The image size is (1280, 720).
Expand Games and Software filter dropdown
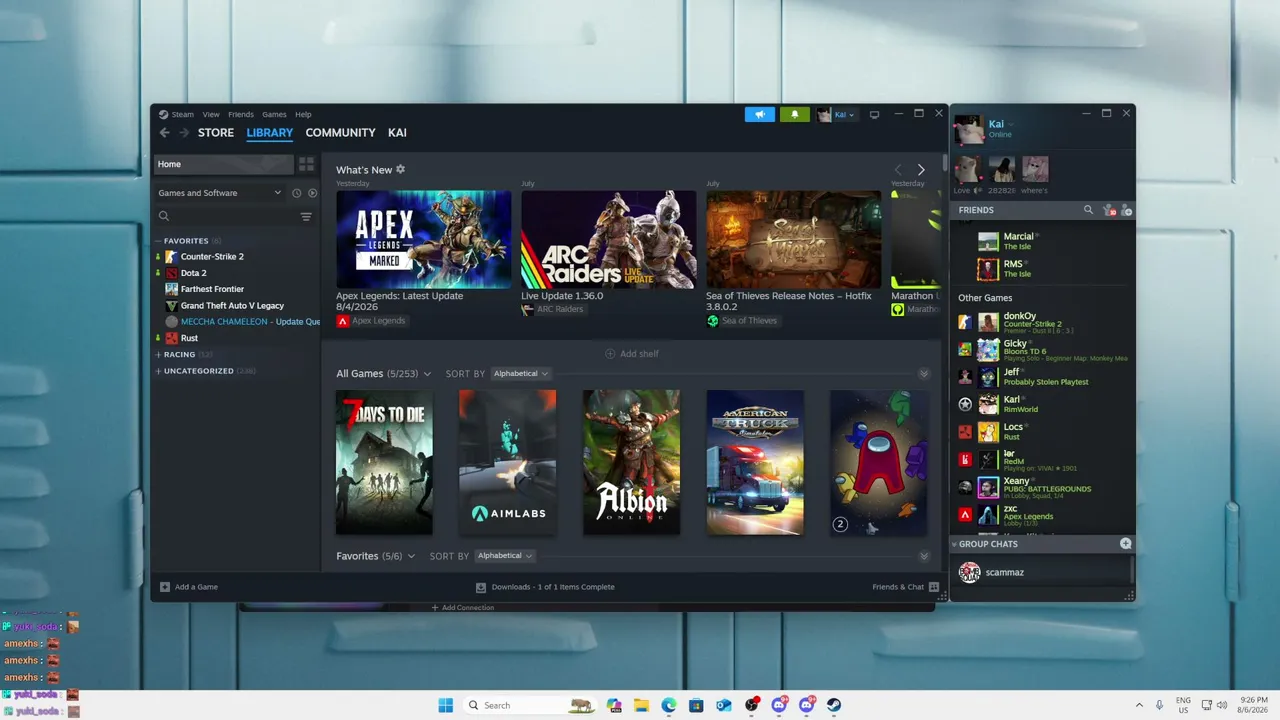click(x=220, y=193)
